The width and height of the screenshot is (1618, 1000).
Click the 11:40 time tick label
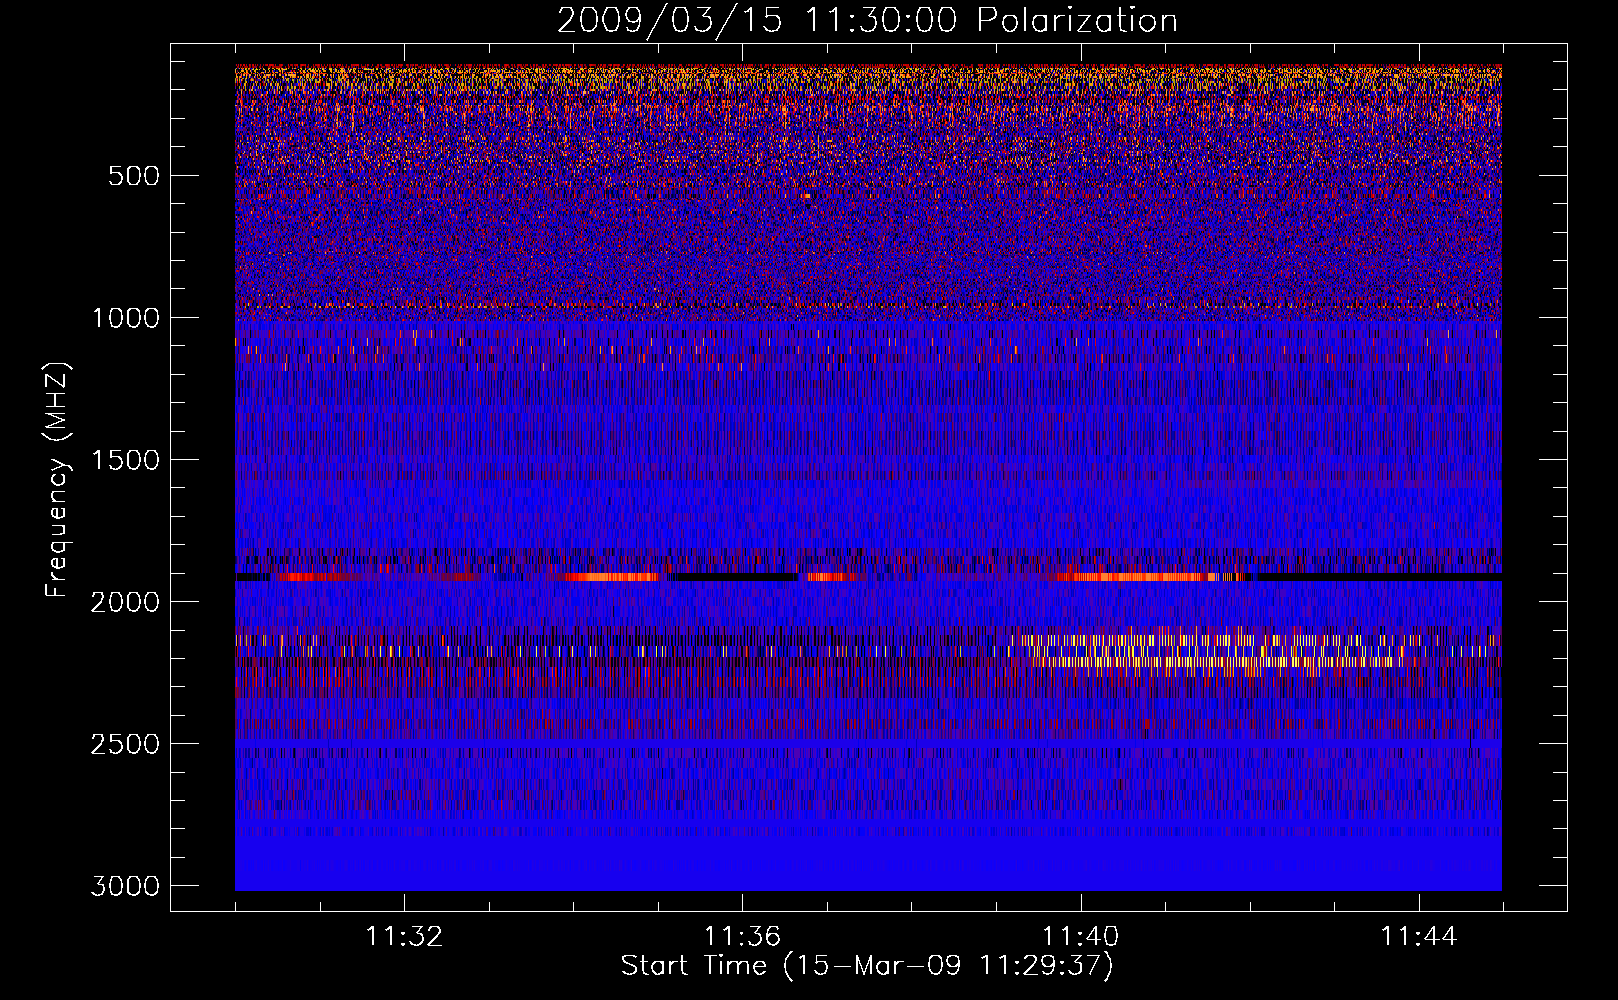coord(1080,937)
